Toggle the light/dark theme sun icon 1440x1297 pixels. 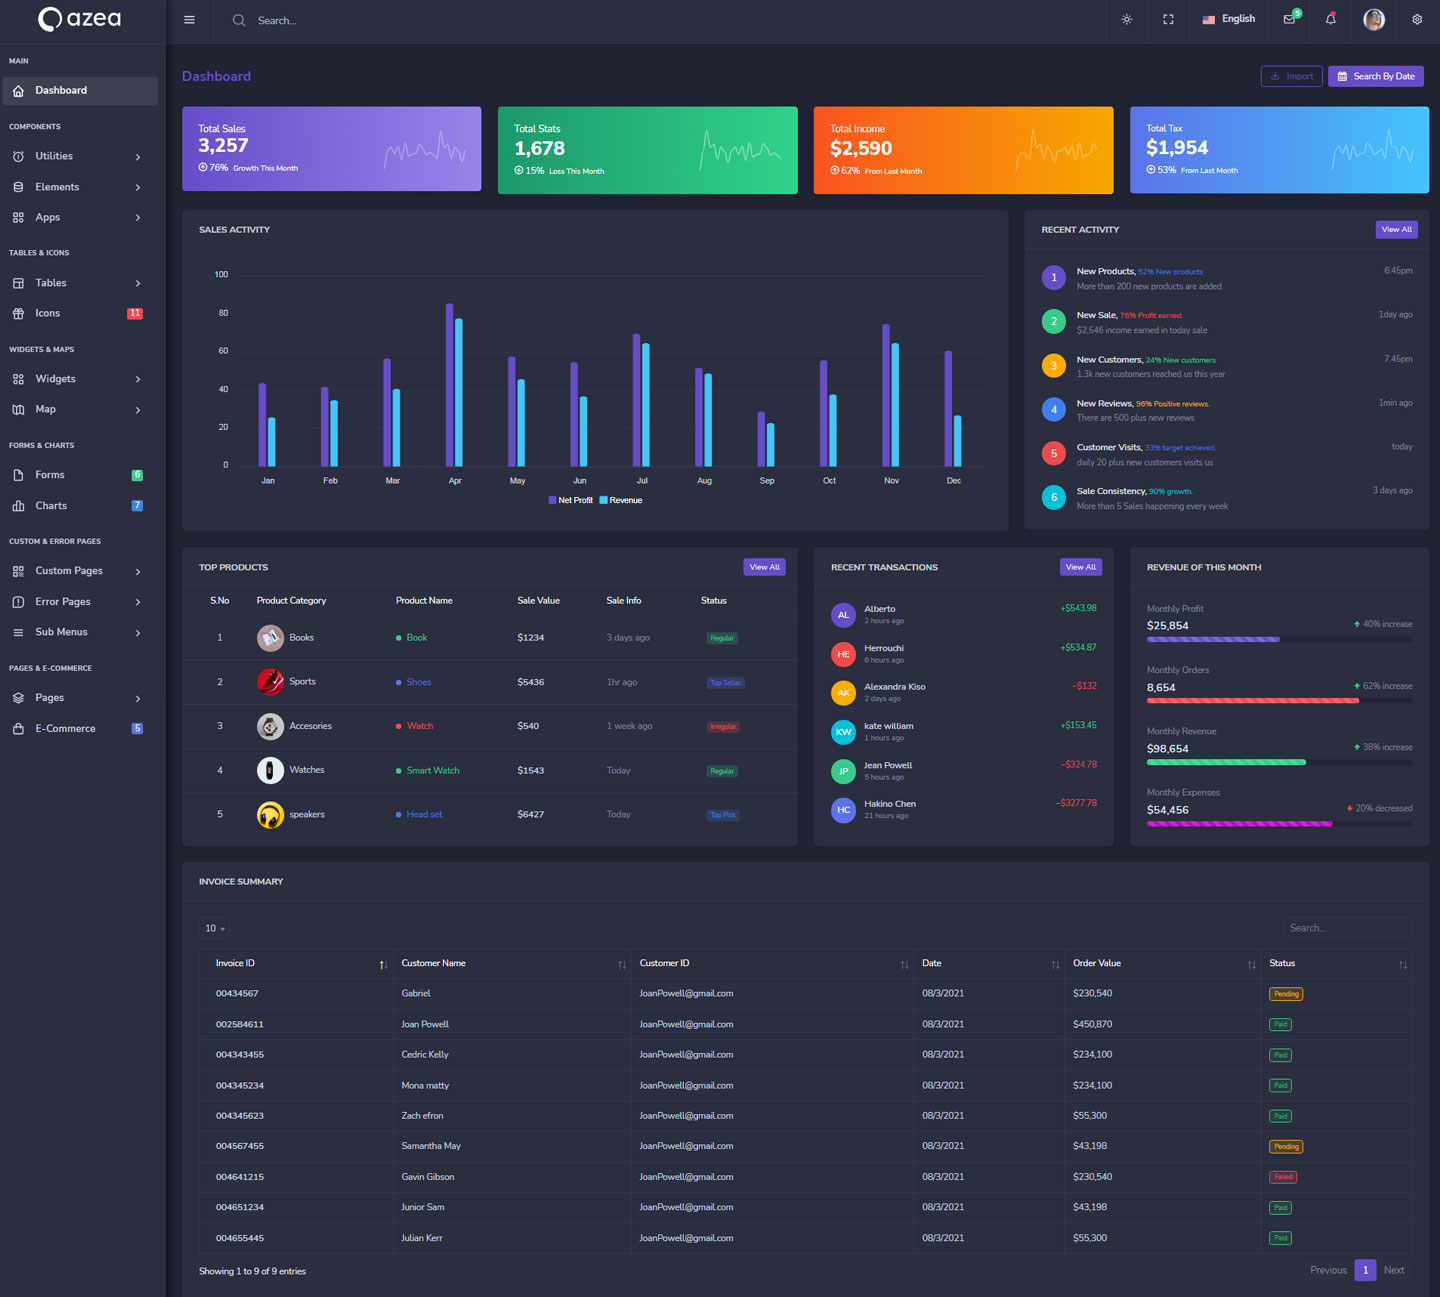(1127, 20)
